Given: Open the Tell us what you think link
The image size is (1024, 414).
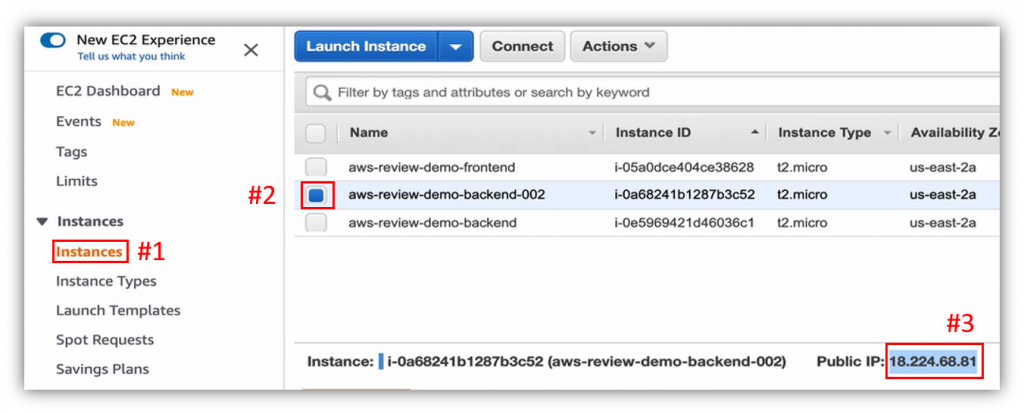Looking at the screenshot, I should point(131,57).
